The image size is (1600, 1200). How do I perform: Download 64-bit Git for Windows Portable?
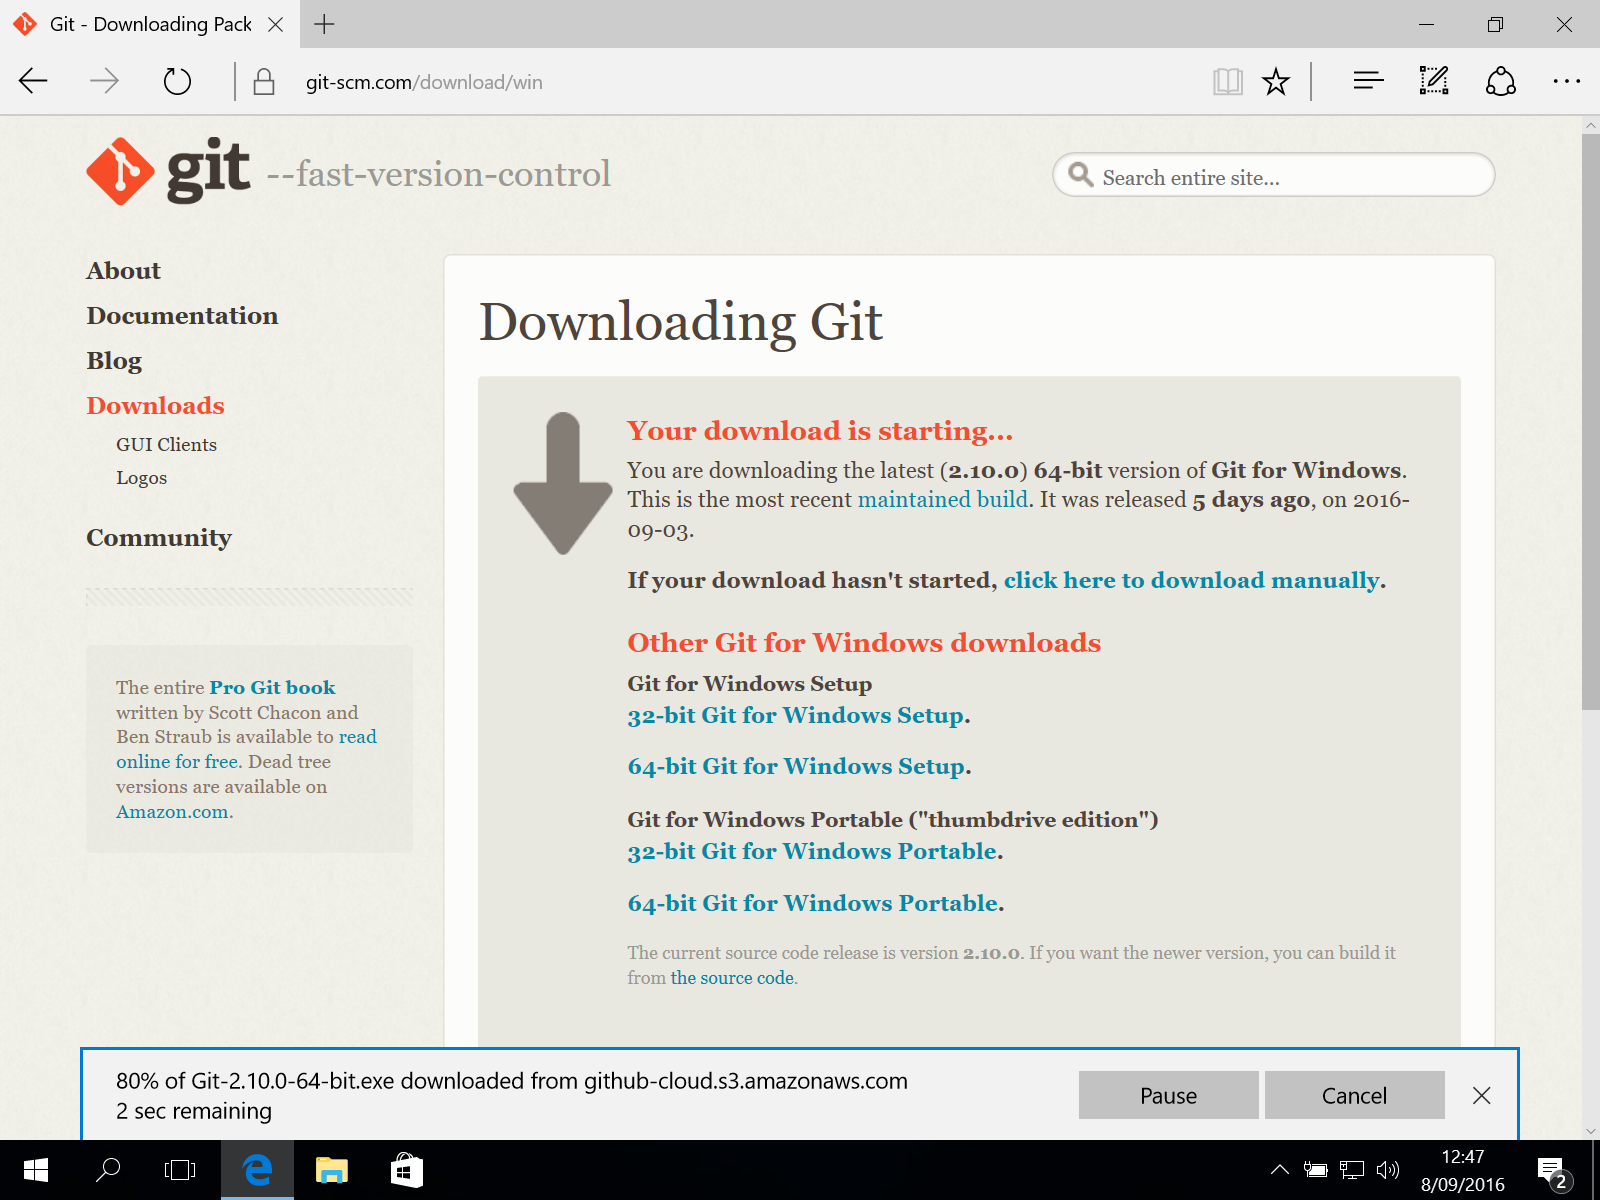813,903
